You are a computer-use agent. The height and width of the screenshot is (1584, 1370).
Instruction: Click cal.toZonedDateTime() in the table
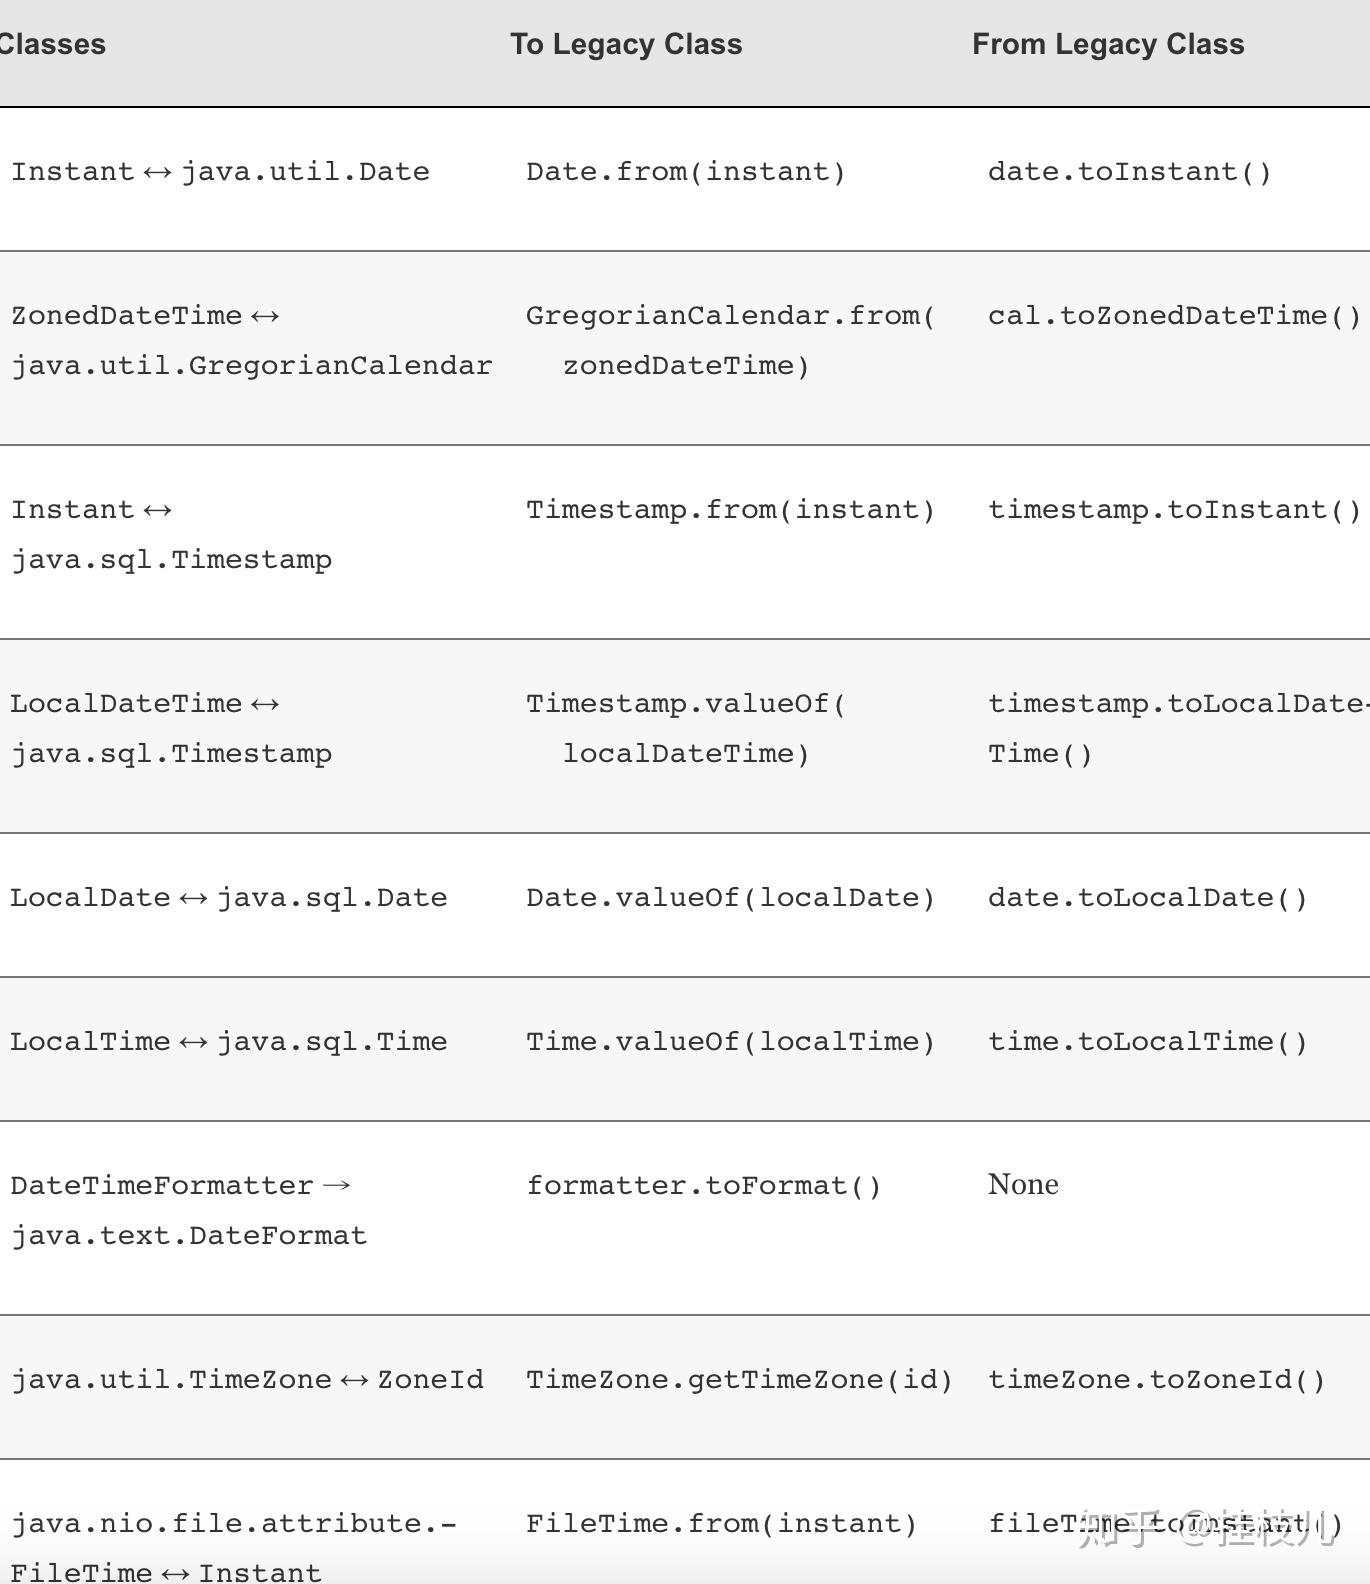click(x=1175, y=316)
